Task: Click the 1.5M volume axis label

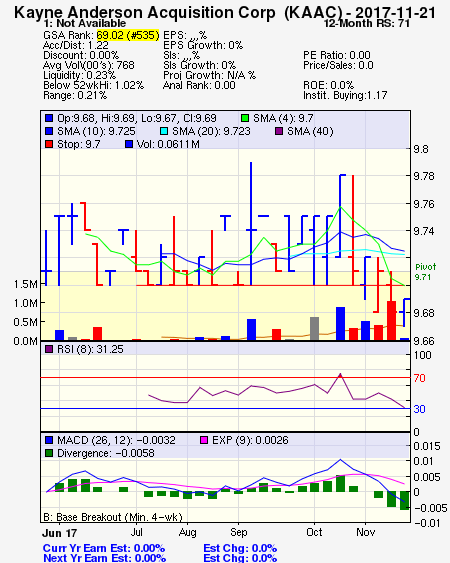Action: [26, 284]
